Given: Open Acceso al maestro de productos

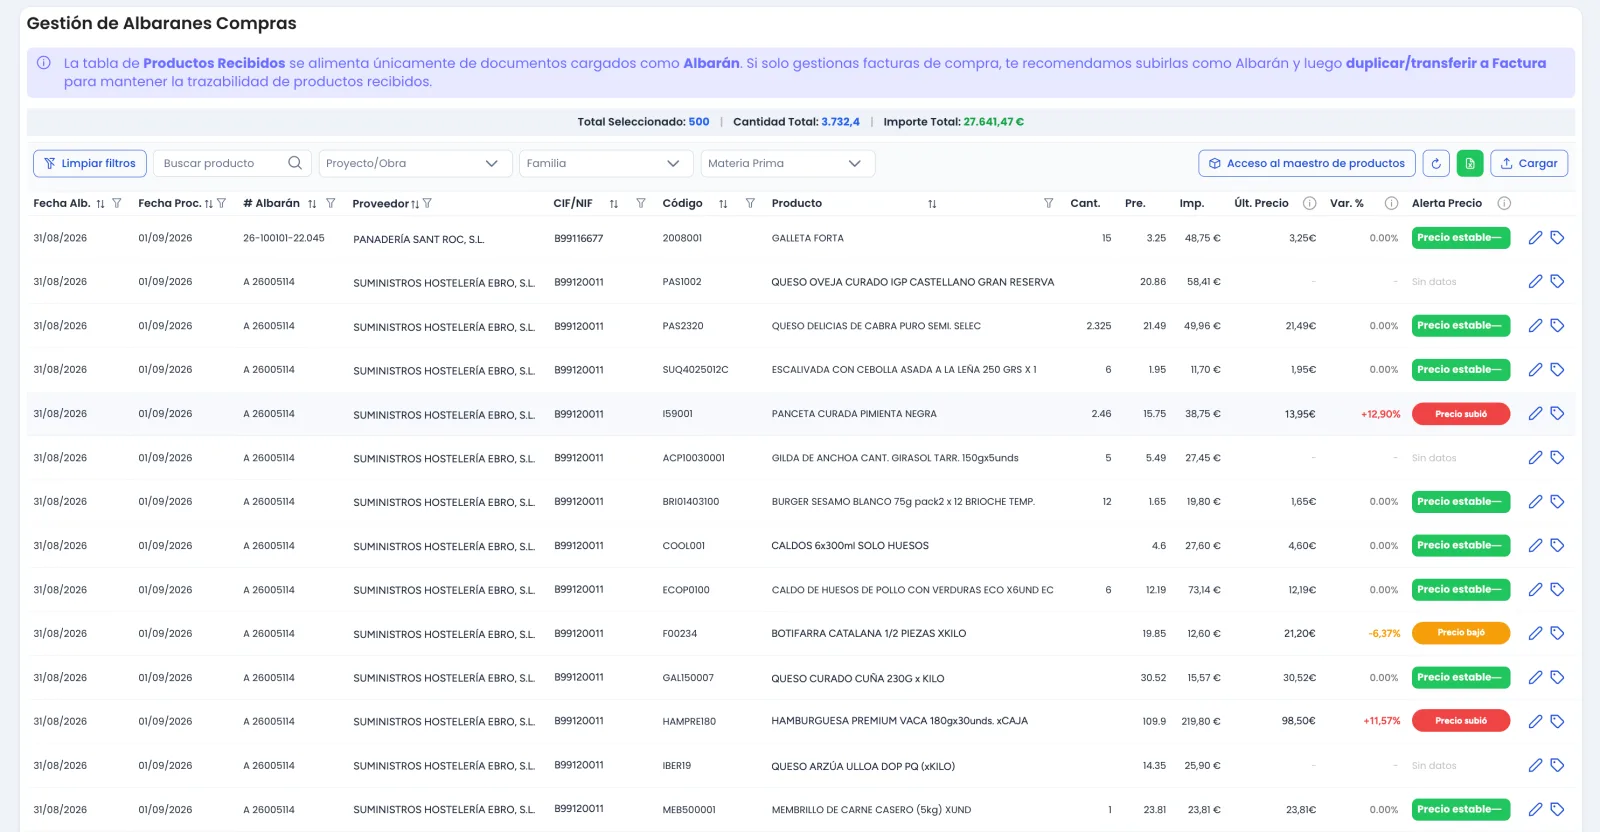Looking at the screenshot, I should (x=1307, y=163).
